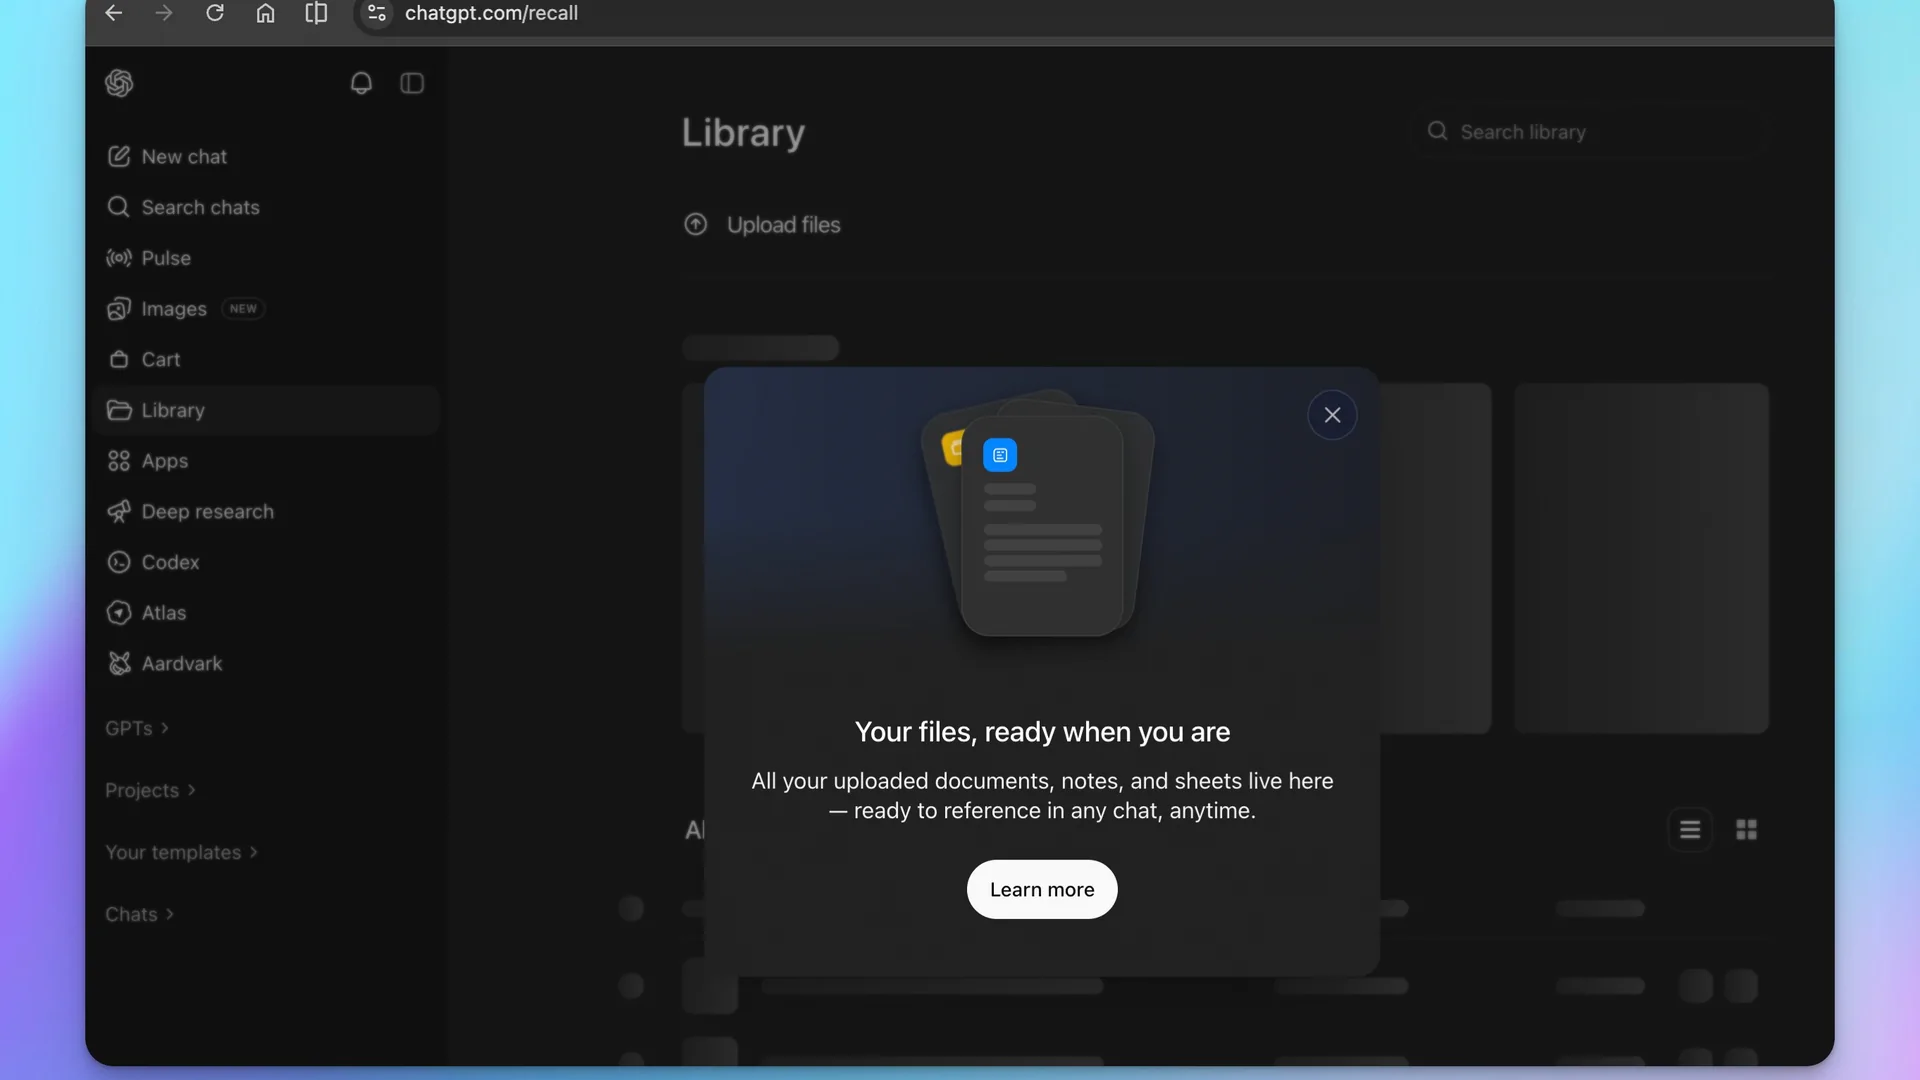Open the notifications bell
Screen dimensions: 1920x1080
point(361,83)
